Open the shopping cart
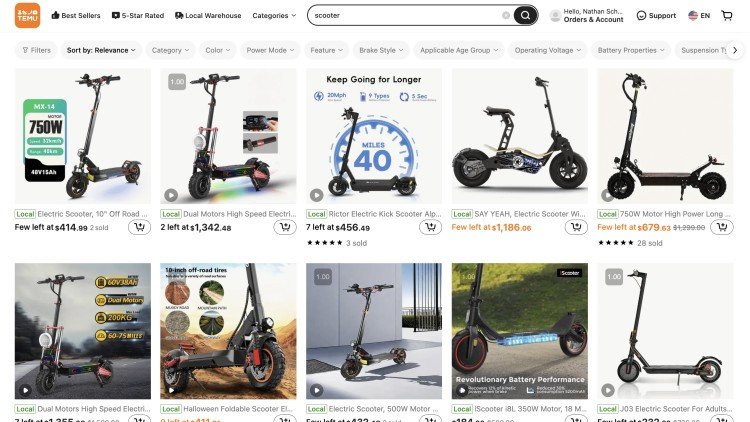This screenshot has height=422, width=750. point(727,15)
